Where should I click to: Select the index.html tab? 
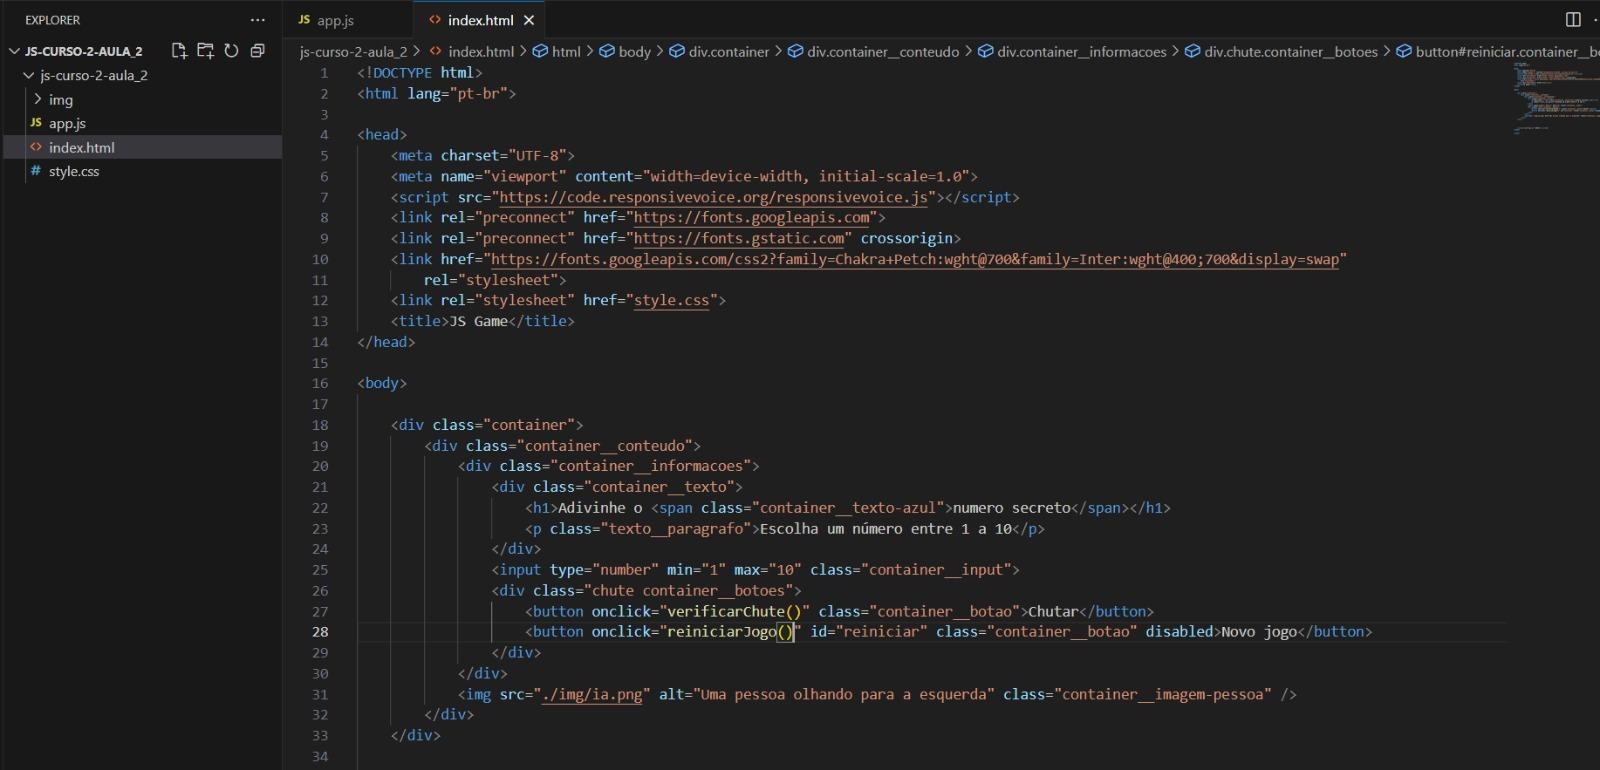click(x=480, y=20)
